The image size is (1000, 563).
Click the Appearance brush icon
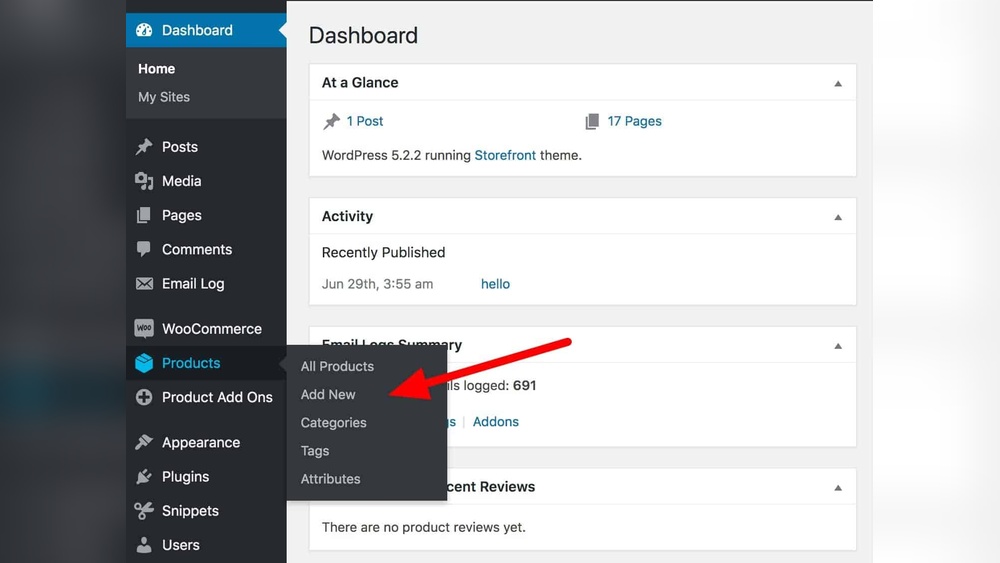[x=144, y=442]
